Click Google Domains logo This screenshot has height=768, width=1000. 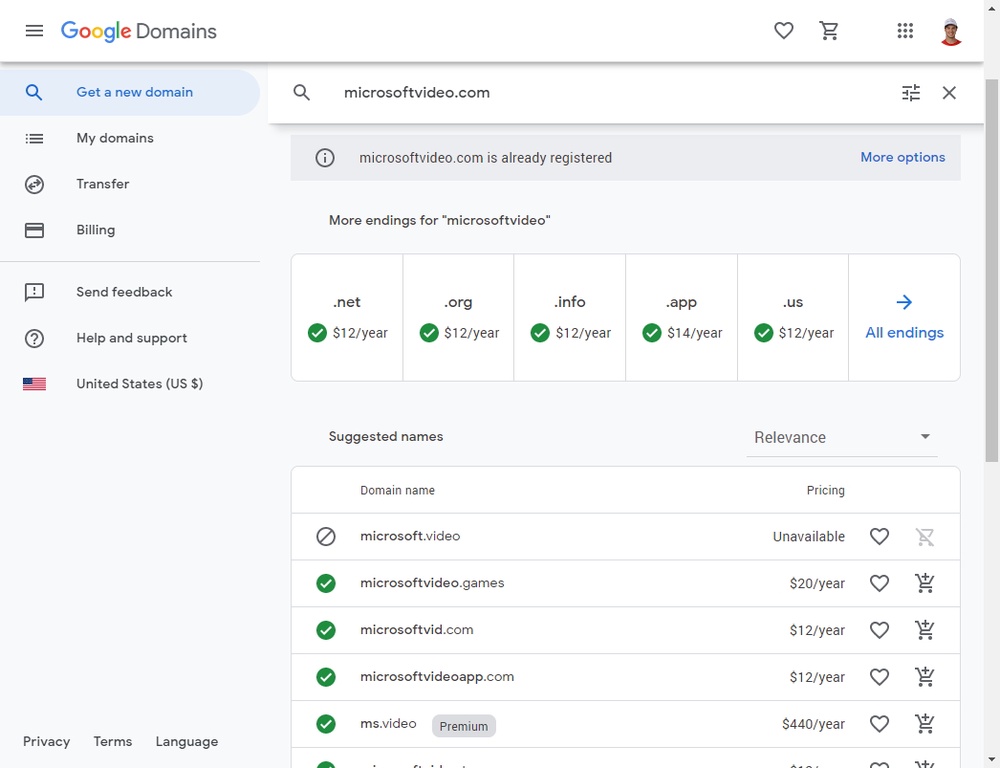(139, 31)
